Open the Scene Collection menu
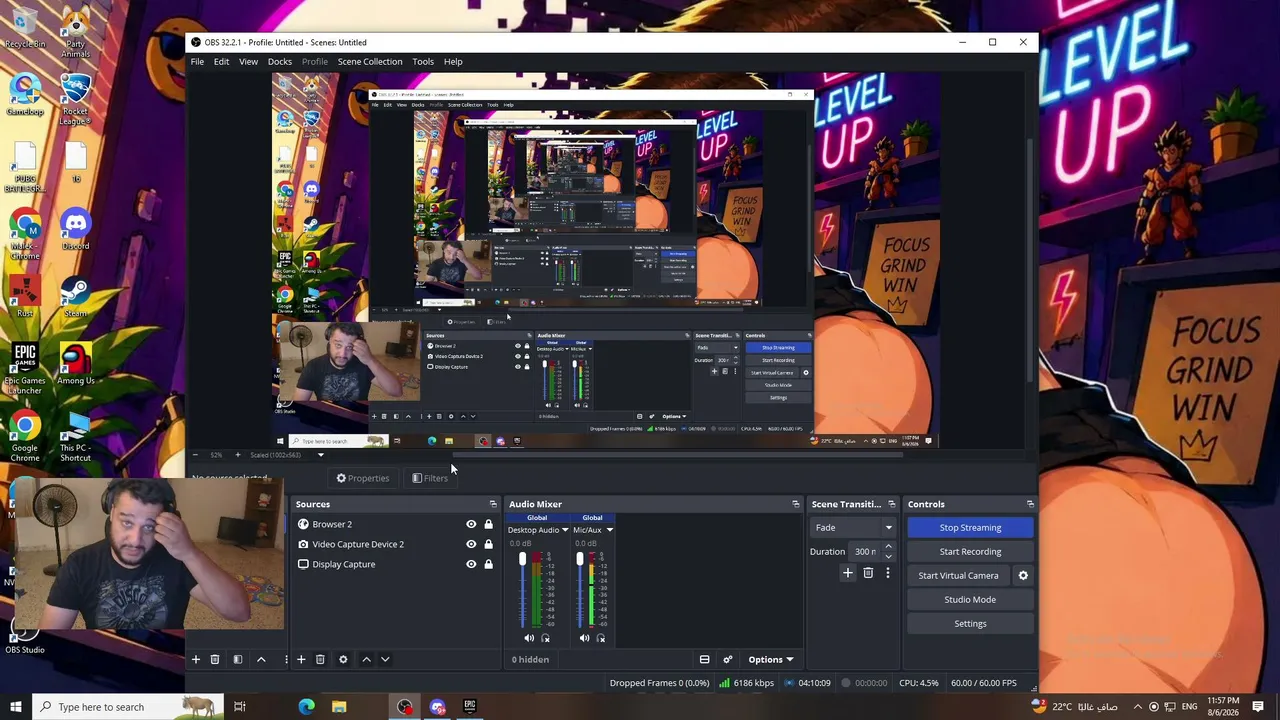The image size is (1280, 720). pyautogui.click(x=370, y=62)
